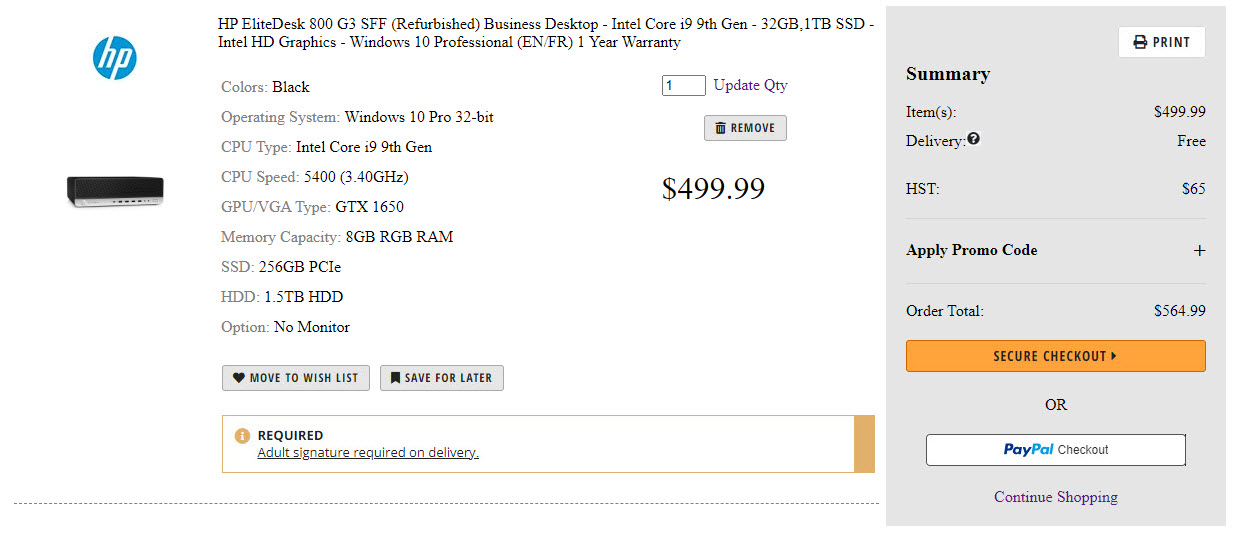
Task: Click the trash can icon on Remove
Action: (x=721, y=128)
